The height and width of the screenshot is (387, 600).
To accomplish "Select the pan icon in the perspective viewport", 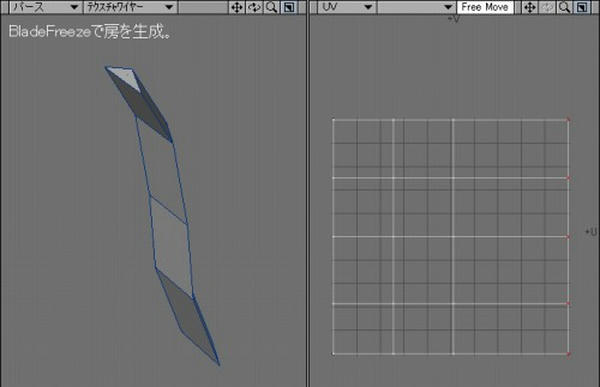I will tap(237, 7).
